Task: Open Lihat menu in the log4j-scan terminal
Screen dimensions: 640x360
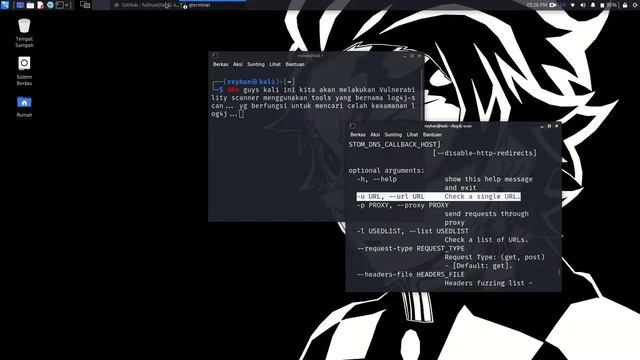Action: 412,135
